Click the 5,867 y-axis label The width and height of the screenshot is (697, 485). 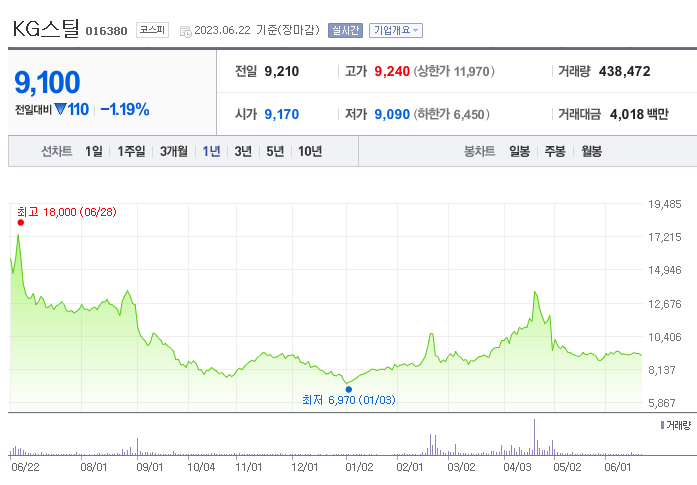(662, 403)
